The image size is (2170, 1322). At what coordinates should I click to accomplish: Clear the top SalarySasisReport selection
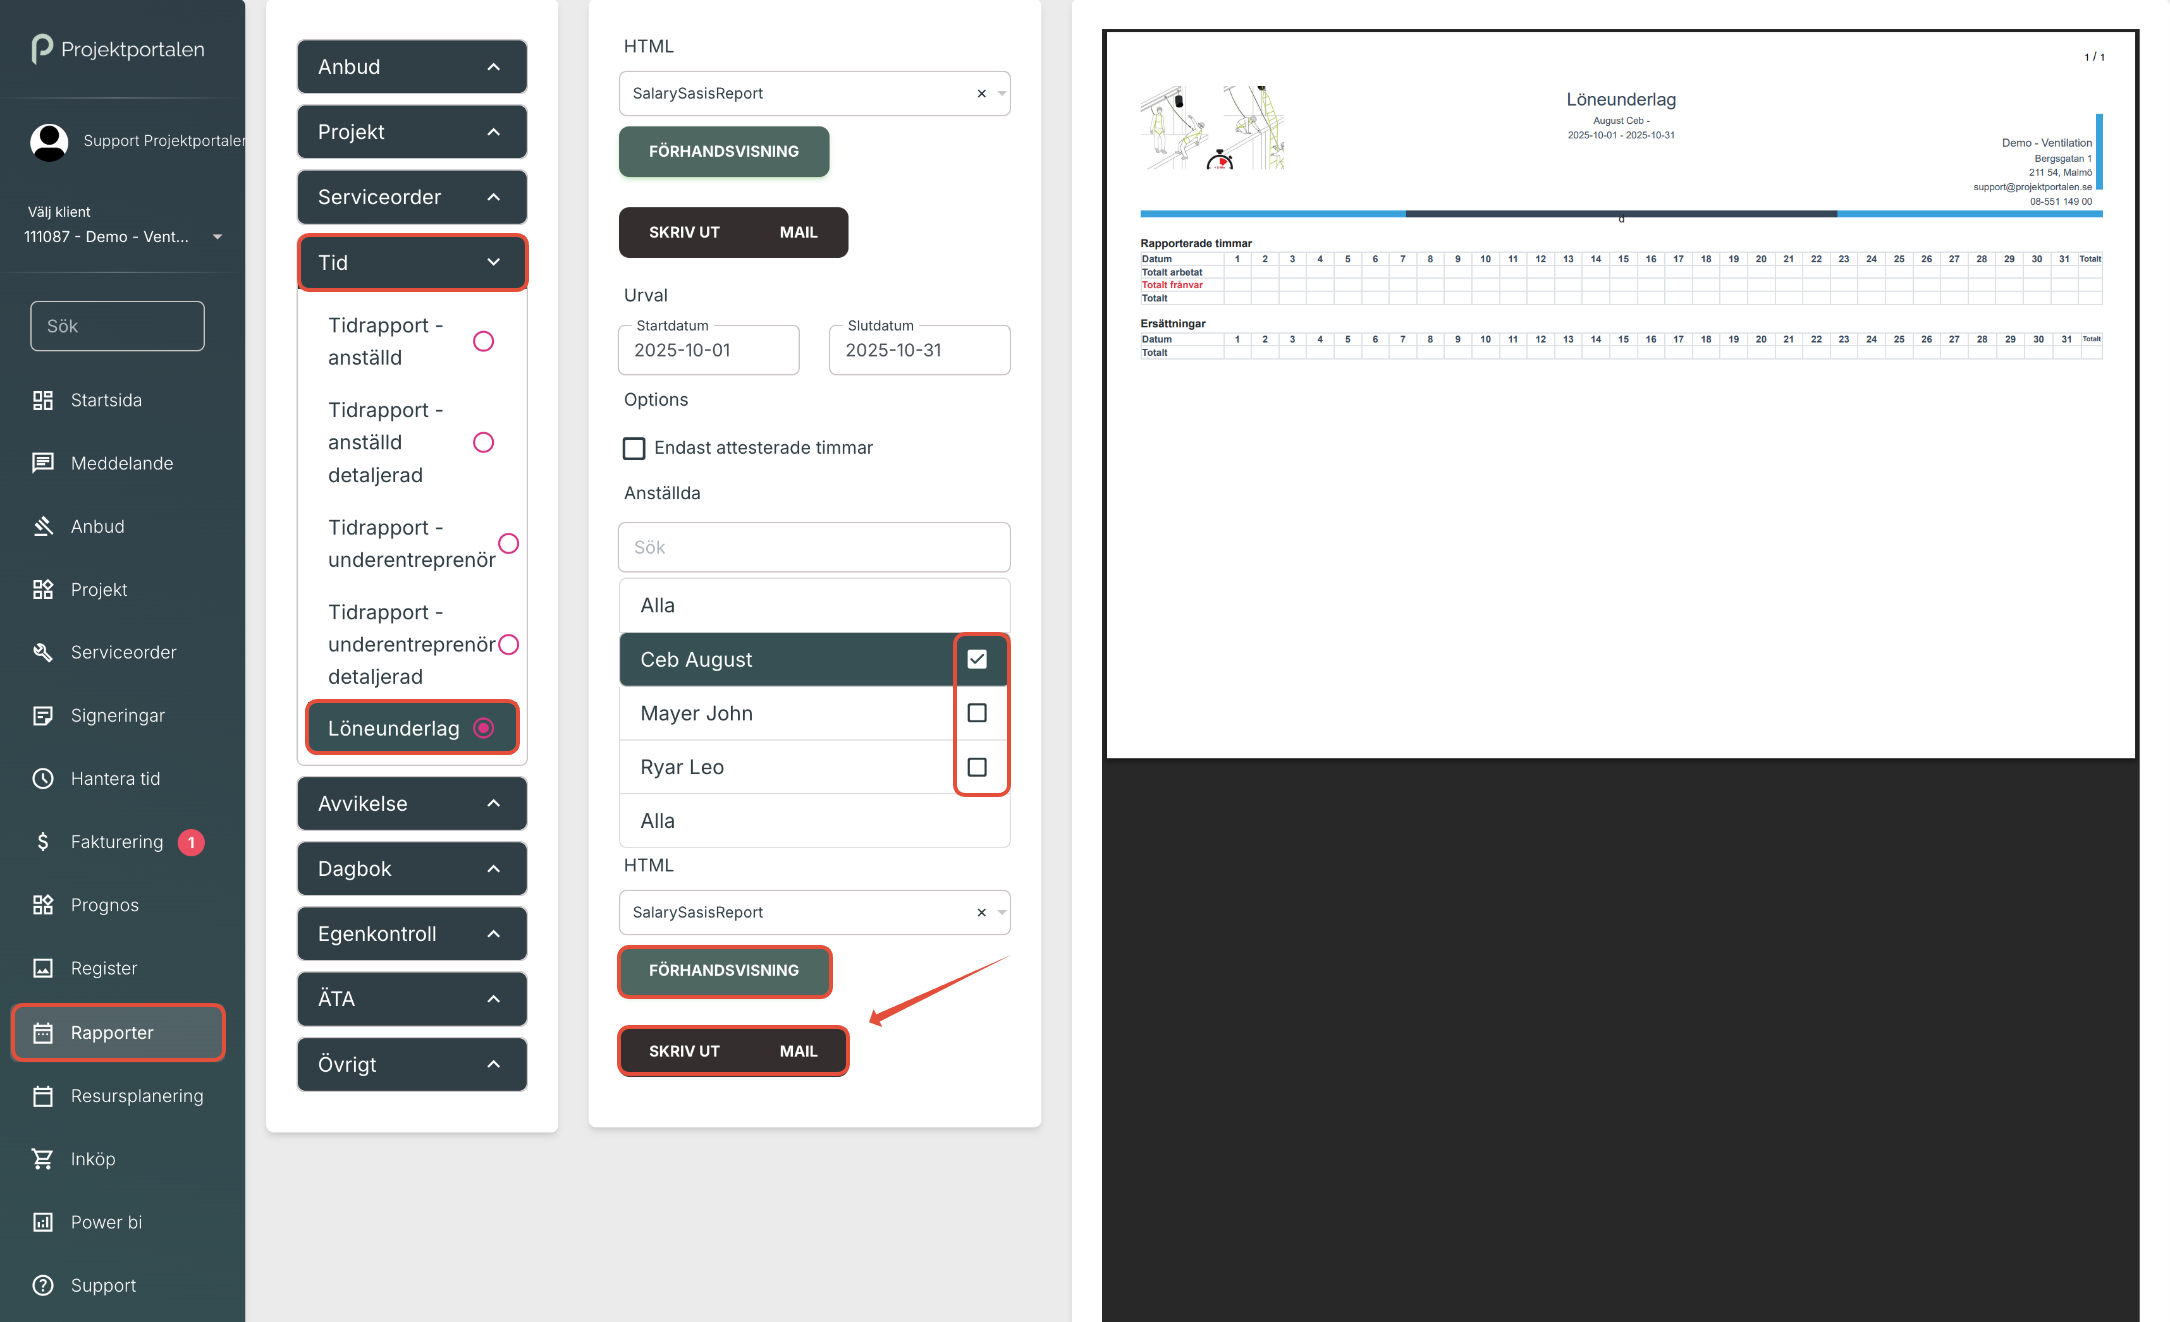click(981, 93)
